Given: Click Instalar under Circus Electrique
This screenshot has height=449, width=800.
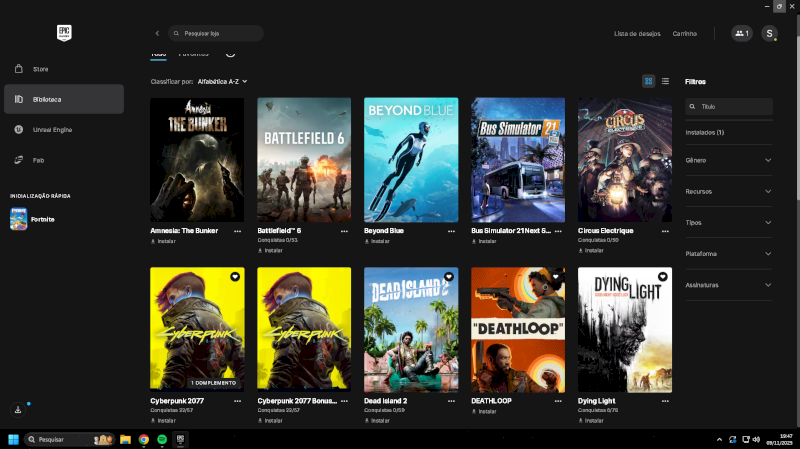Looking at the screenshot, I should 591,251.
